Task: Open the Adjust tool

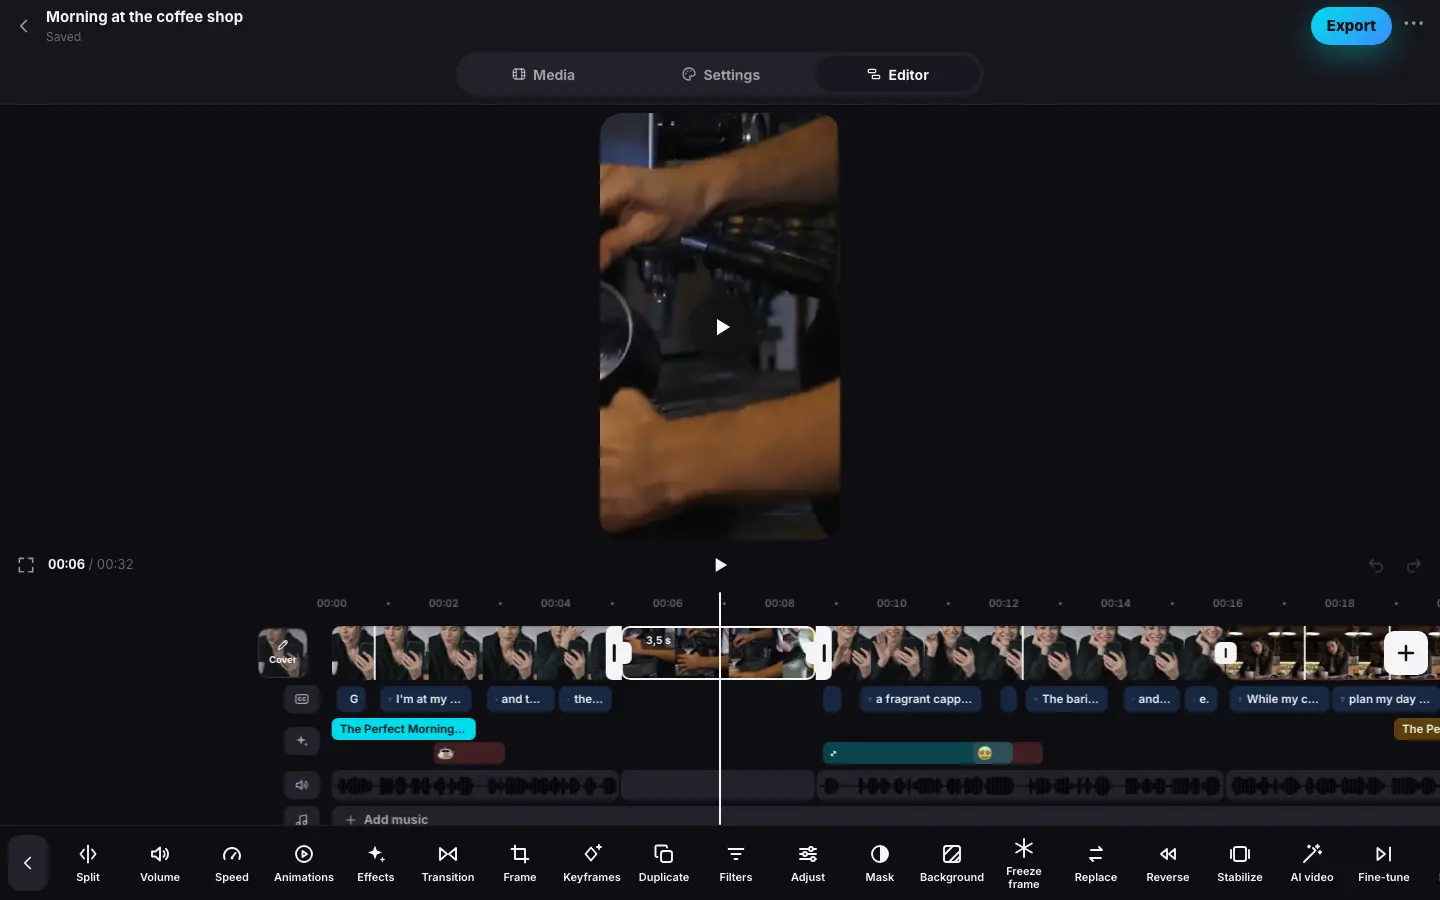Action: pyautogui.click(x=808, y=863)
